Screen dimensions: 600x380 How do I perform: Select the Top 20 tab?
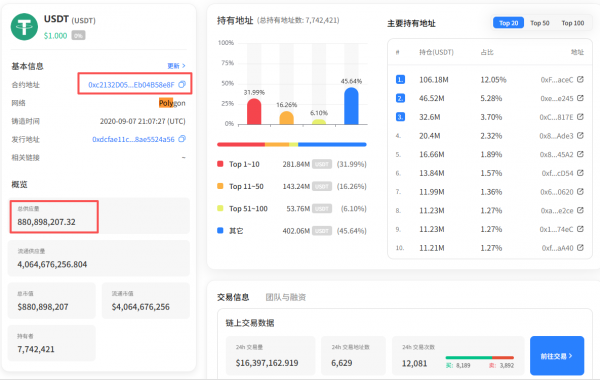click(x=508, y=23)
